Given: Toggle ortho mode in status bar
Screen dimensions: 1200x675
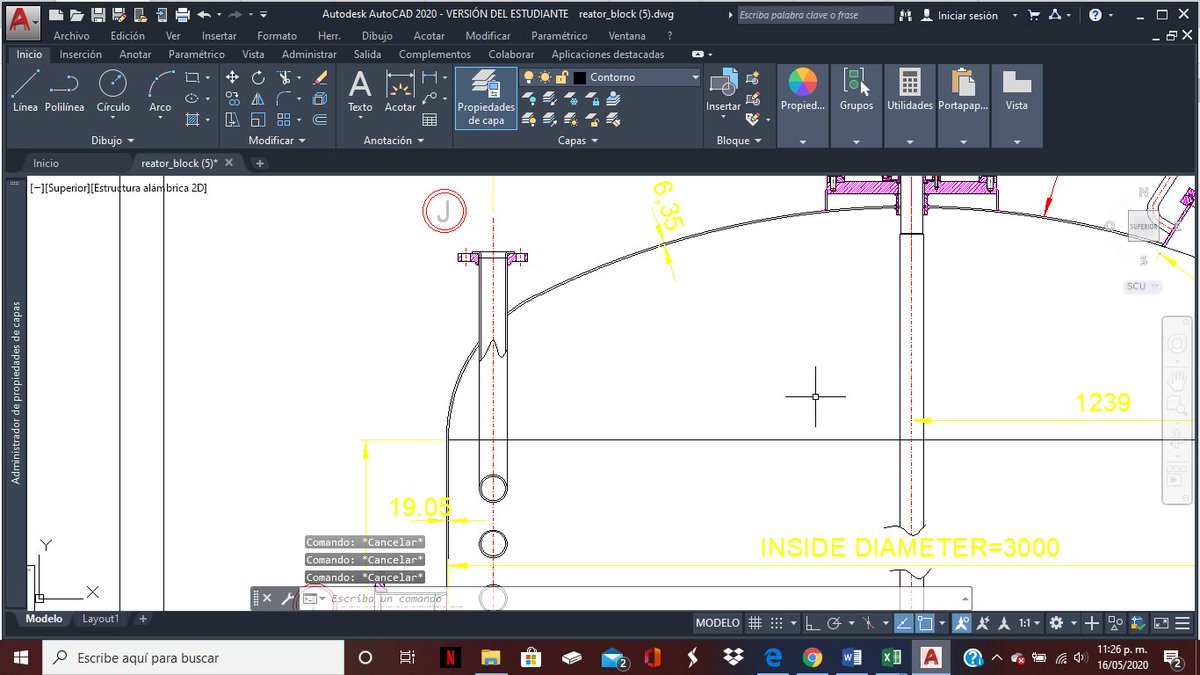Looking at the screenshot, I should (812, 623).
